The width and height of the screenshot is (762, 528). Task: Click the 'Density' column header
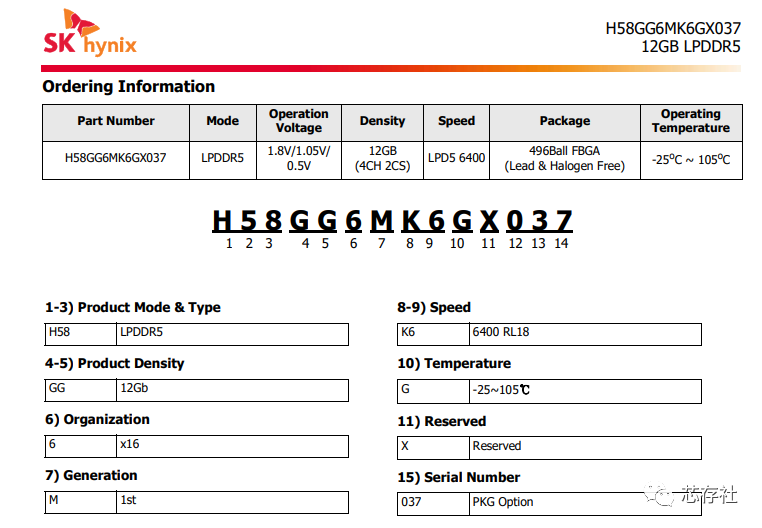382,121
